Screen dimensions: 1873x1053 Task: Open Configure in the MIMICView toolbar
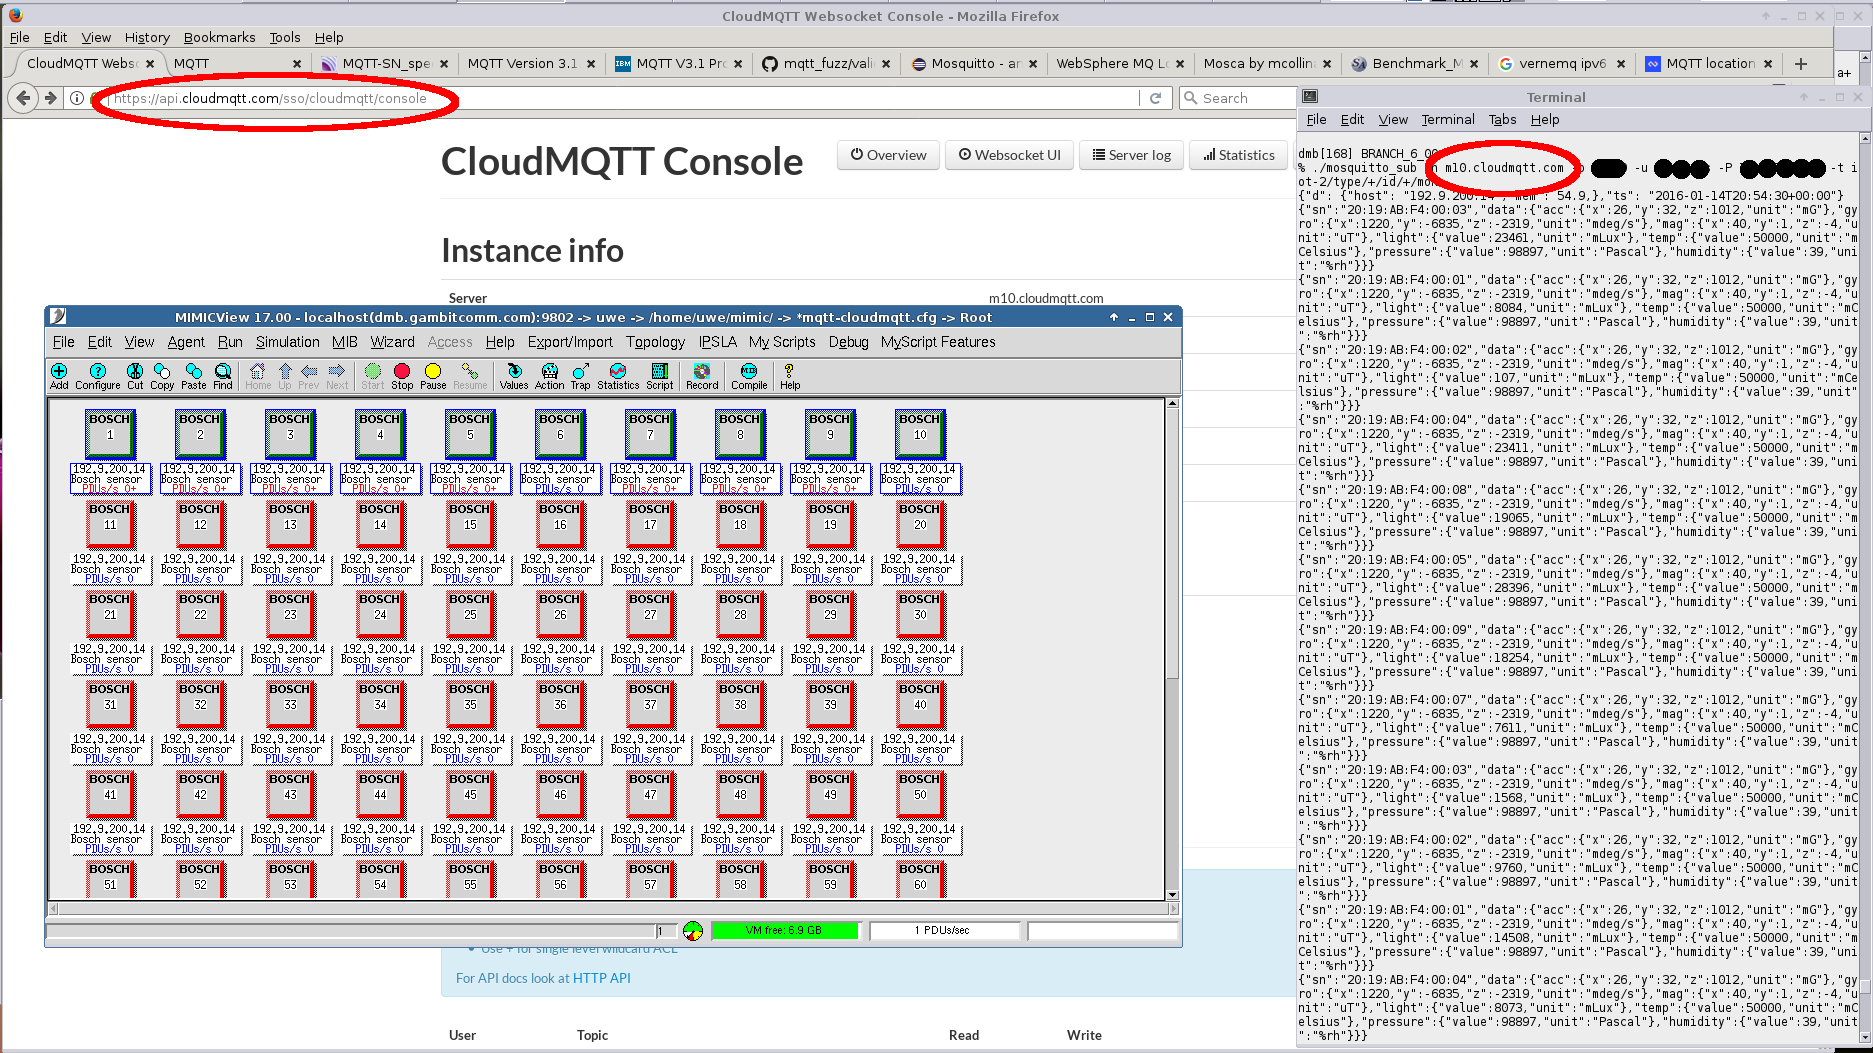97,375
